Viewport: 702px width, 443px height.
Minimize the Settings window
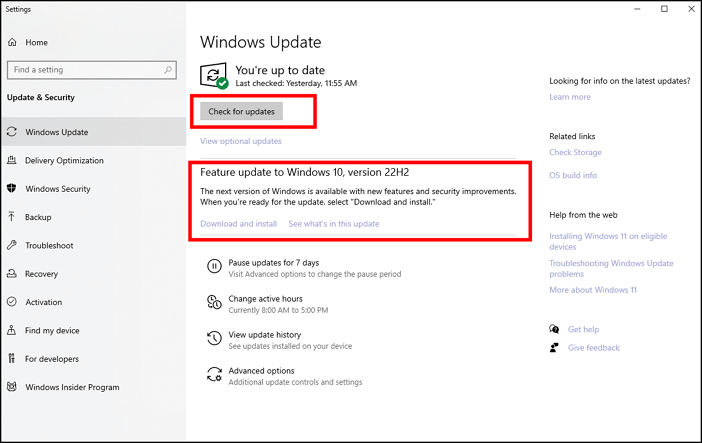coord(637,9)
